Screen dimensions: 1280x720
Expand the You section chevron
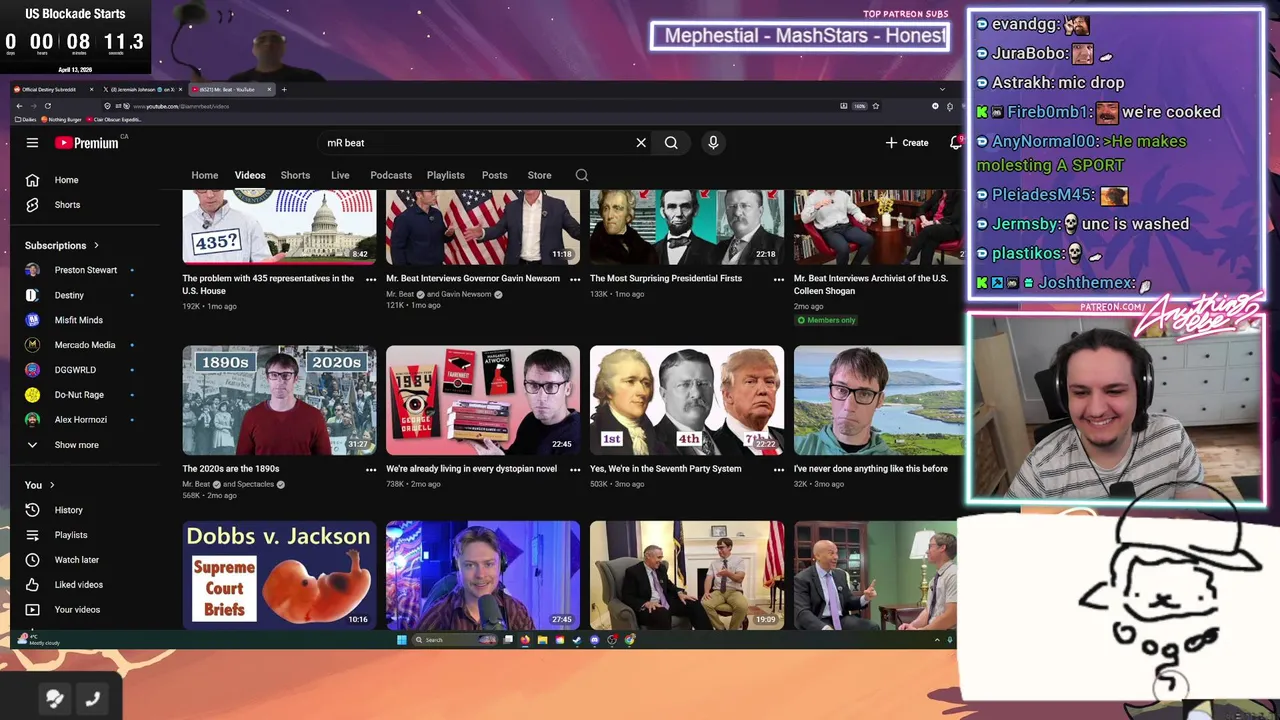tap(52, 485)
